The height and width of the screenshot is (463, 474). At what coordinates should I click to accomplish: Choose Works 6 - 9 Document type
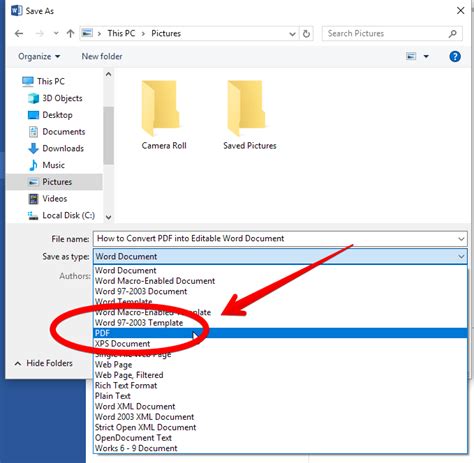coord(280,448)
